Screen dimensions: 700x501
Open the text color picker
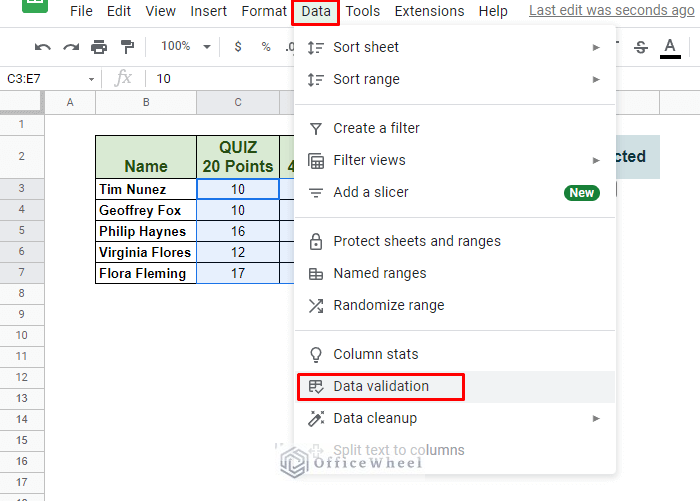coord(670,48)
